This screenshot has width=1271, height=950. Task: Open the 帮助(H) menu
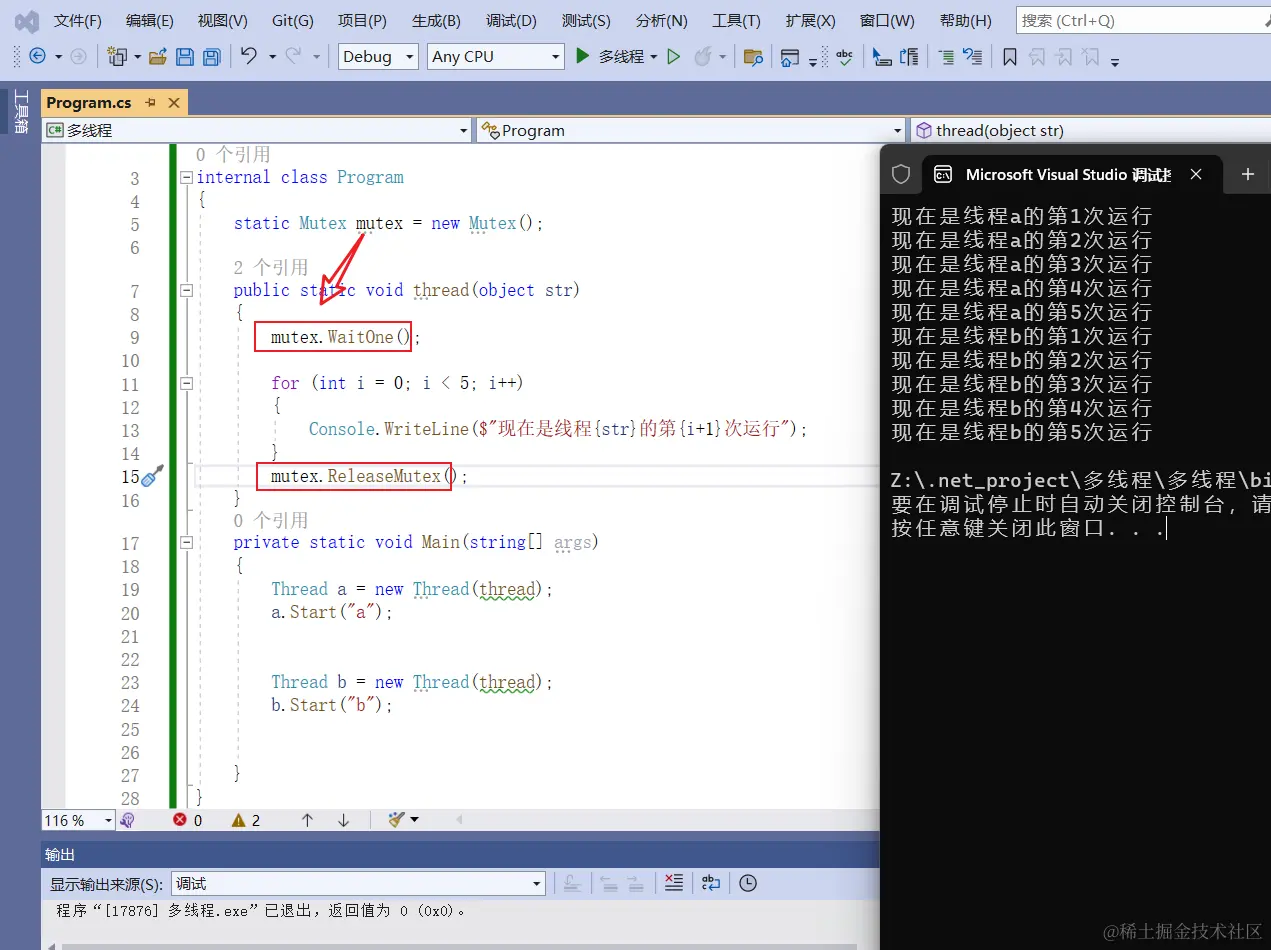click(965, 21)
